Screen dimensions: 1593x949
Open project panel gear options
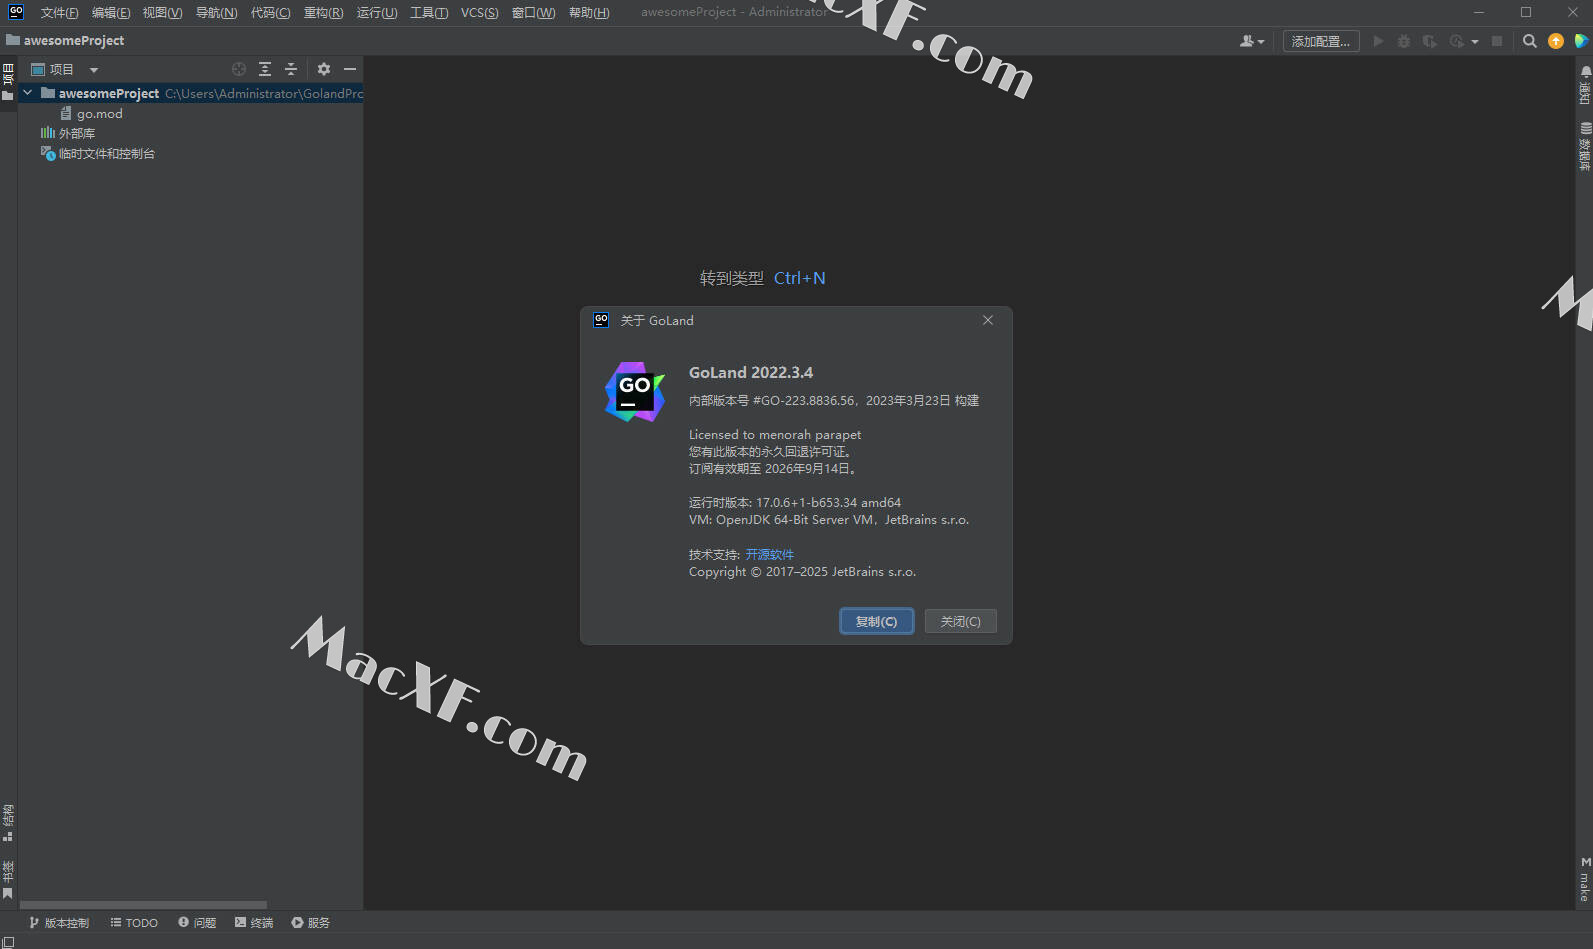[324, 69]
